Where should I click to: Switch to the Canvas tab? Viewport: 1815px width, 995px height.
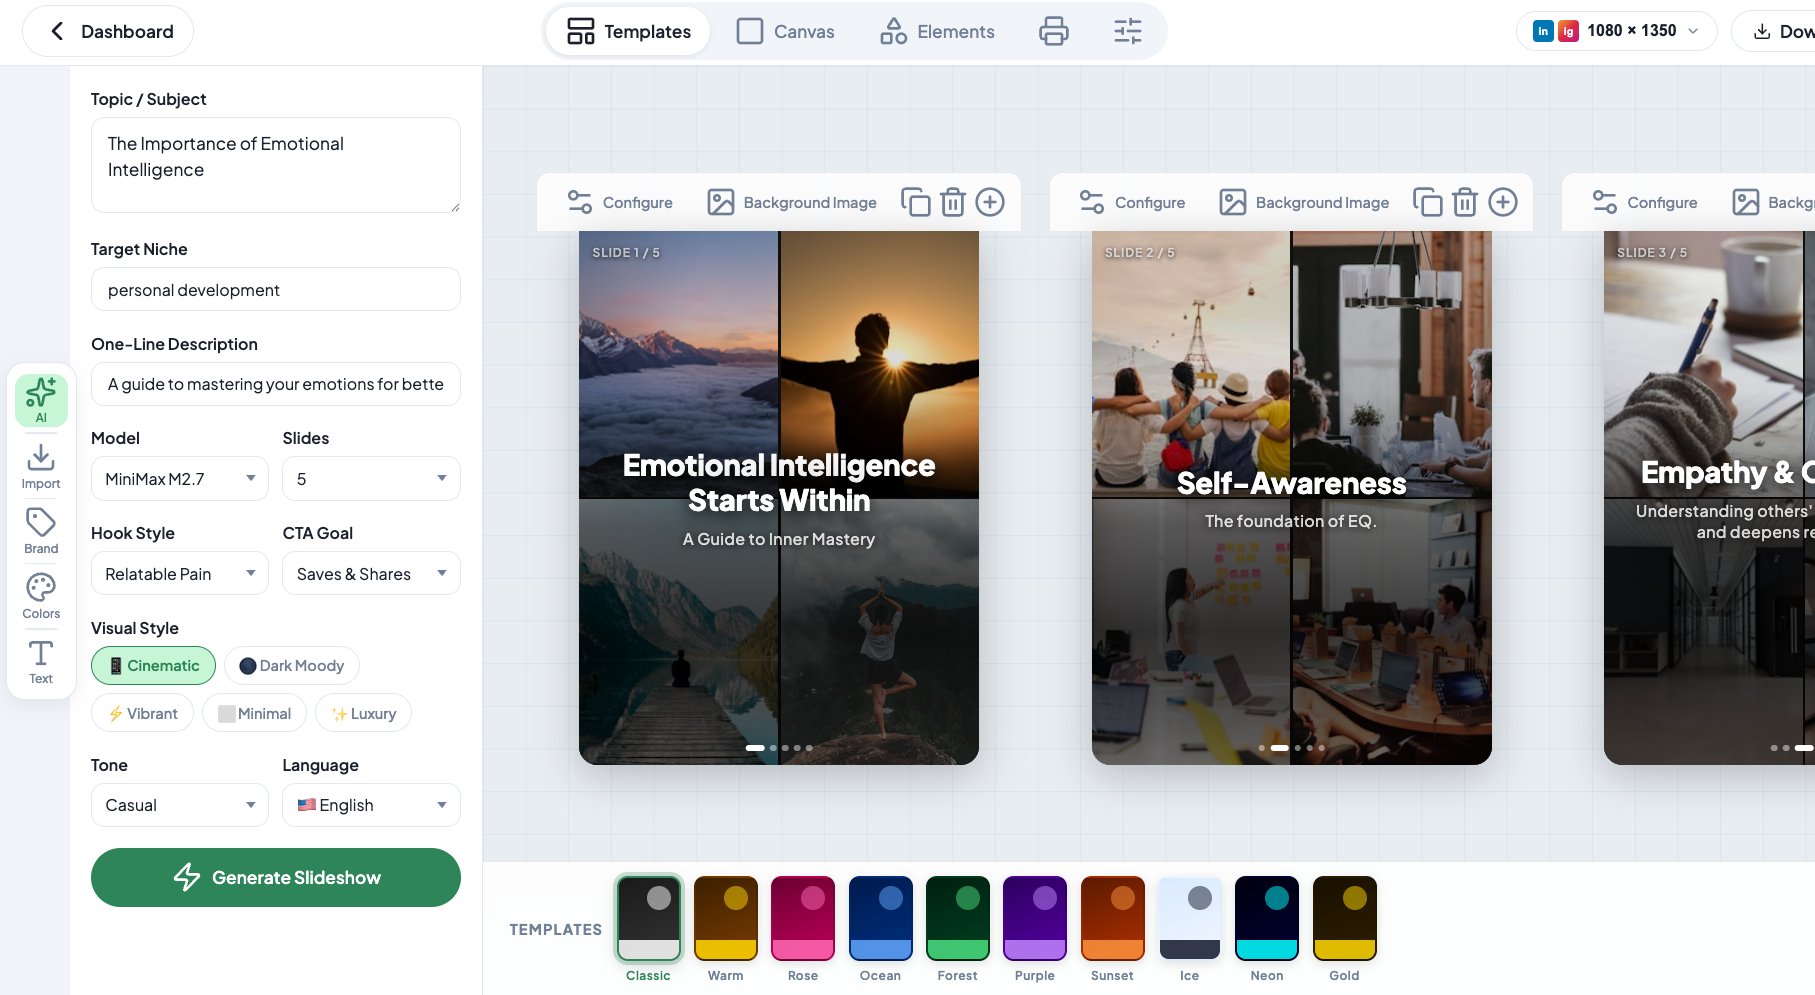[785, 31]
